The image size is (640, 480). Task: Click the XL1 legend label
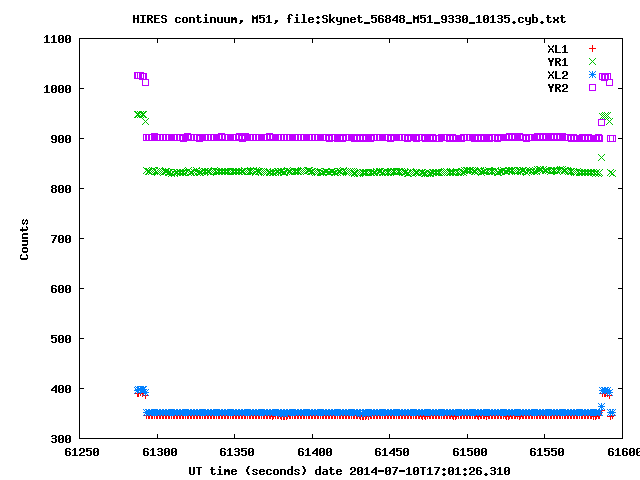pos(558,49)
